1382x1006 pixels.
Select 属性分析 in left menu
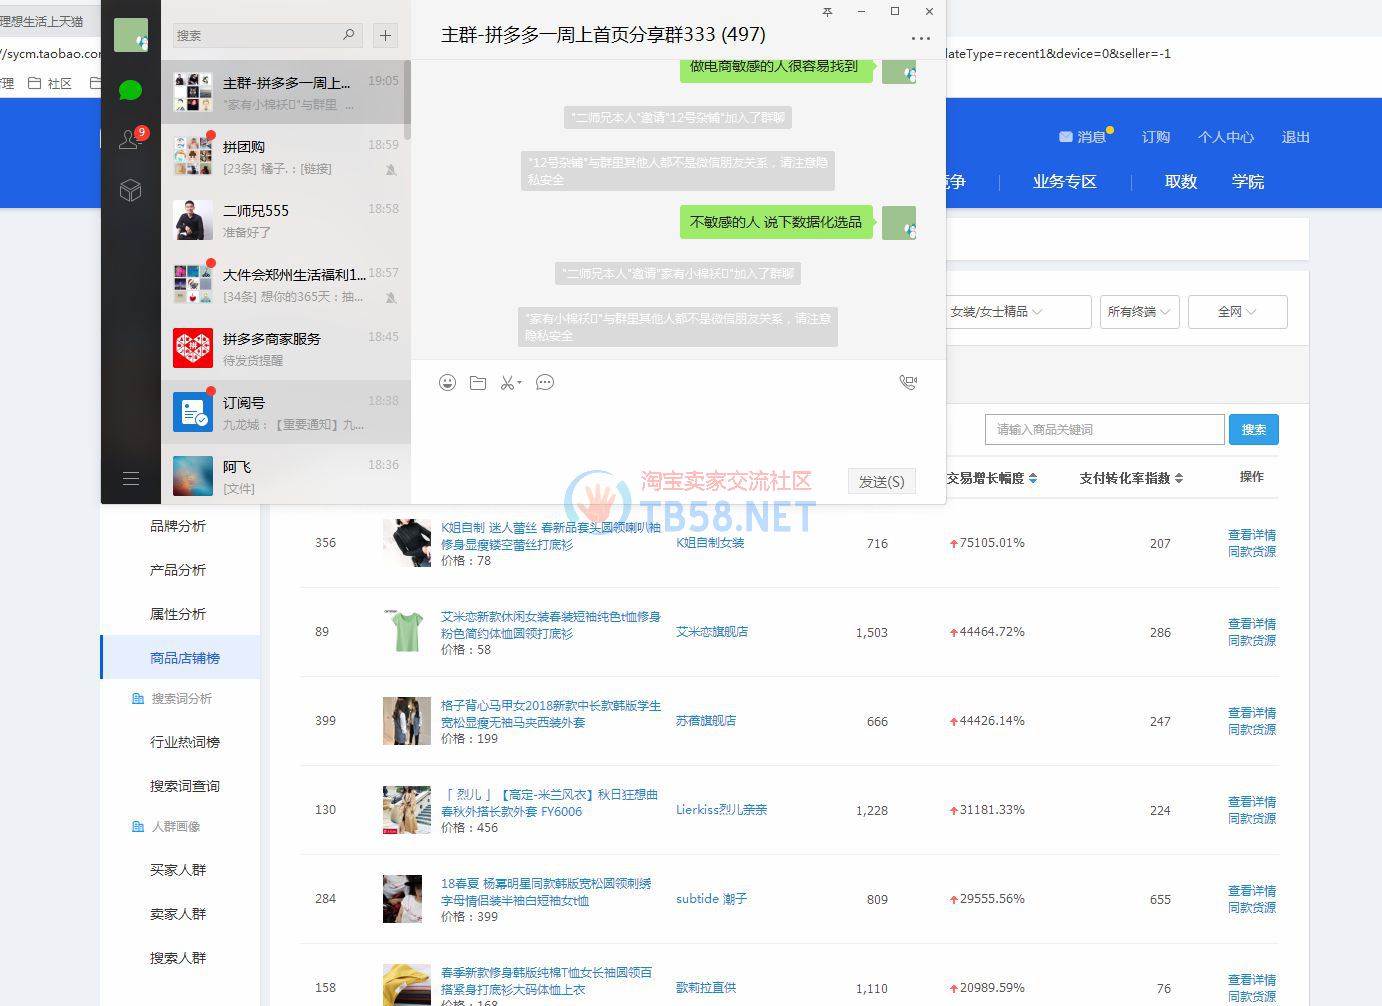tap(178, 614)
